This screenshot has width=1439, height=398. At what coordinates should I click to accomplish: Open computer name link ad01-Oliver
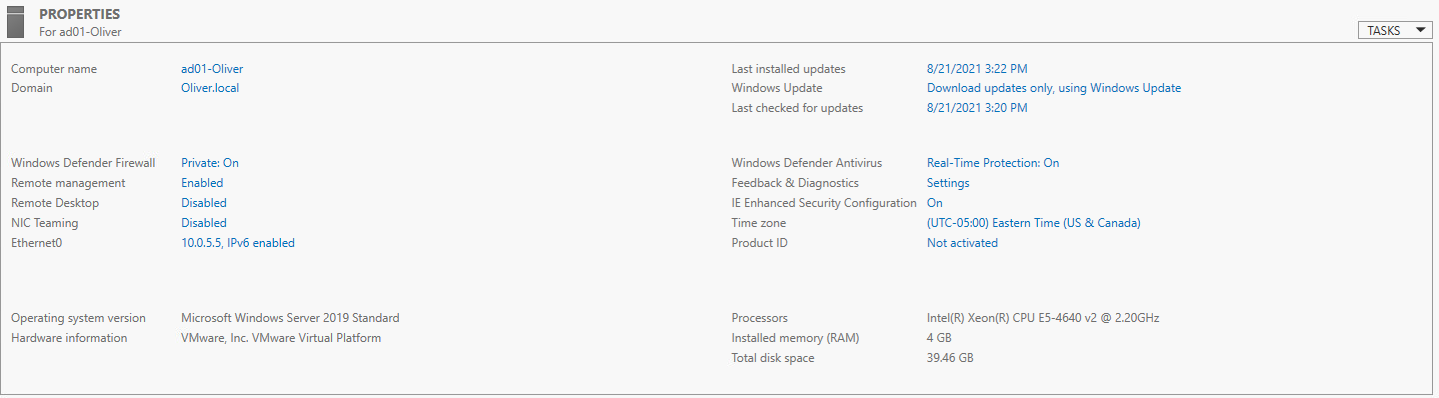(212, 69)
